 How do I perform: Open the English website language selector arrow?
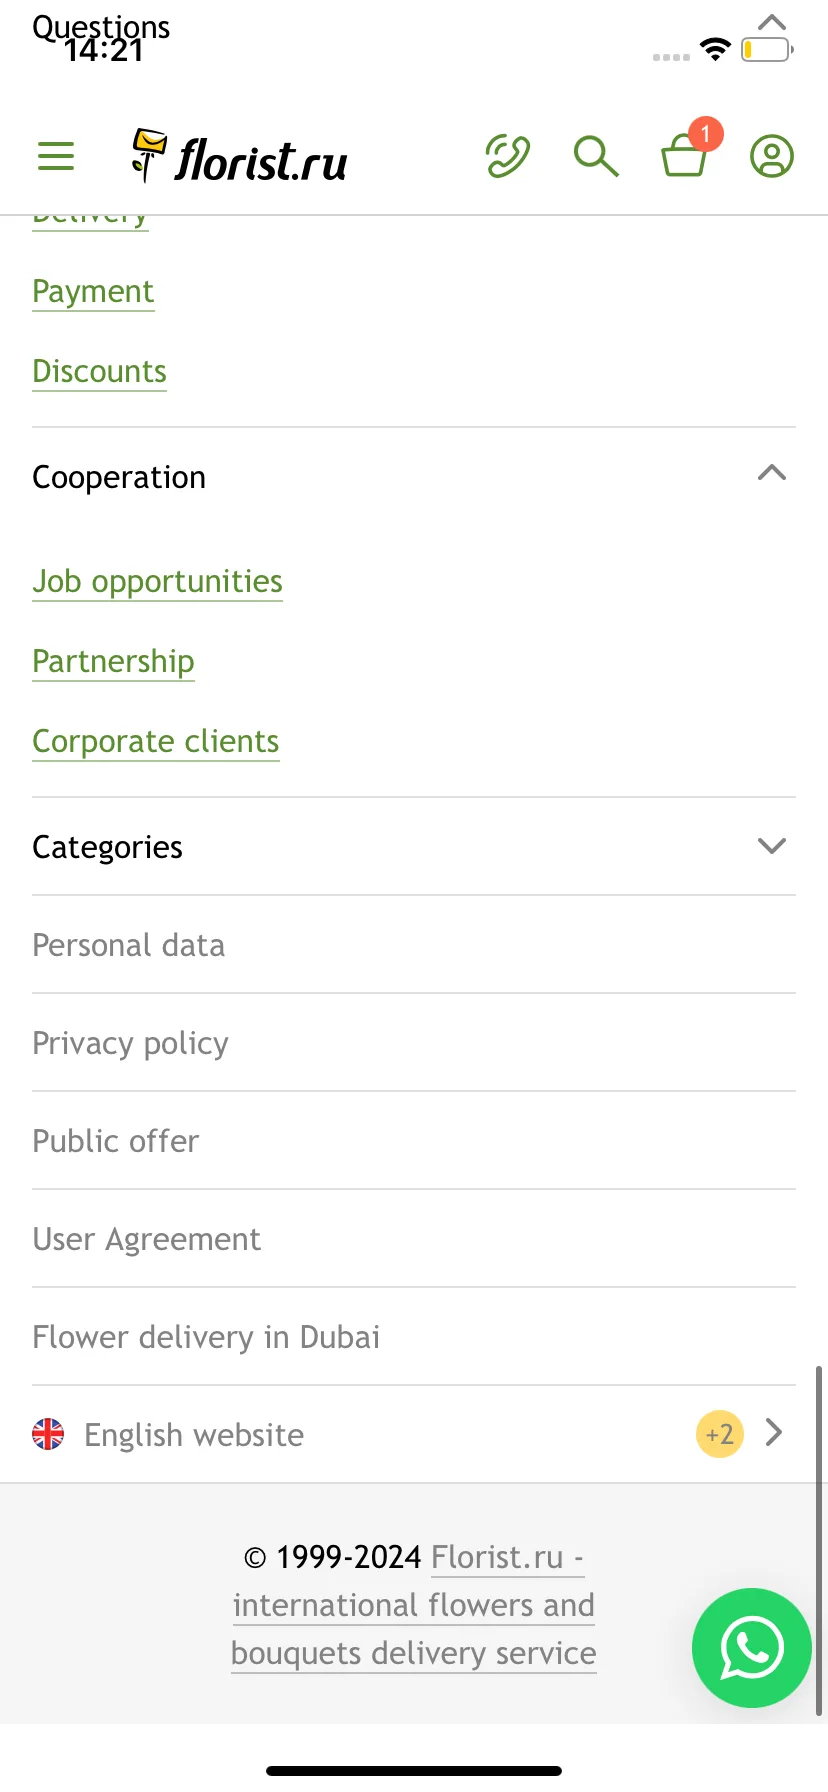tap(774, 1433)
